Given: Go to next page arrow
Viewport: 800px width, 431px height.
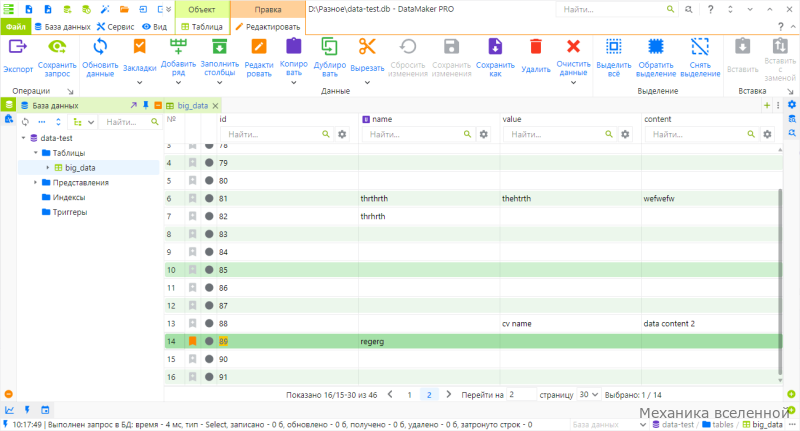Looking at the screenshot, I should (x=448, y=394).
